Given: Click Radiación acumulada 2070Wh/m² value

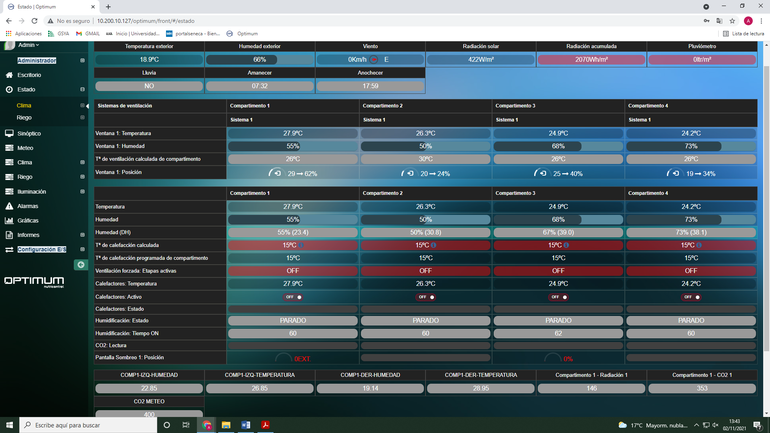Looking at the screenshot, I should point(591,59).
